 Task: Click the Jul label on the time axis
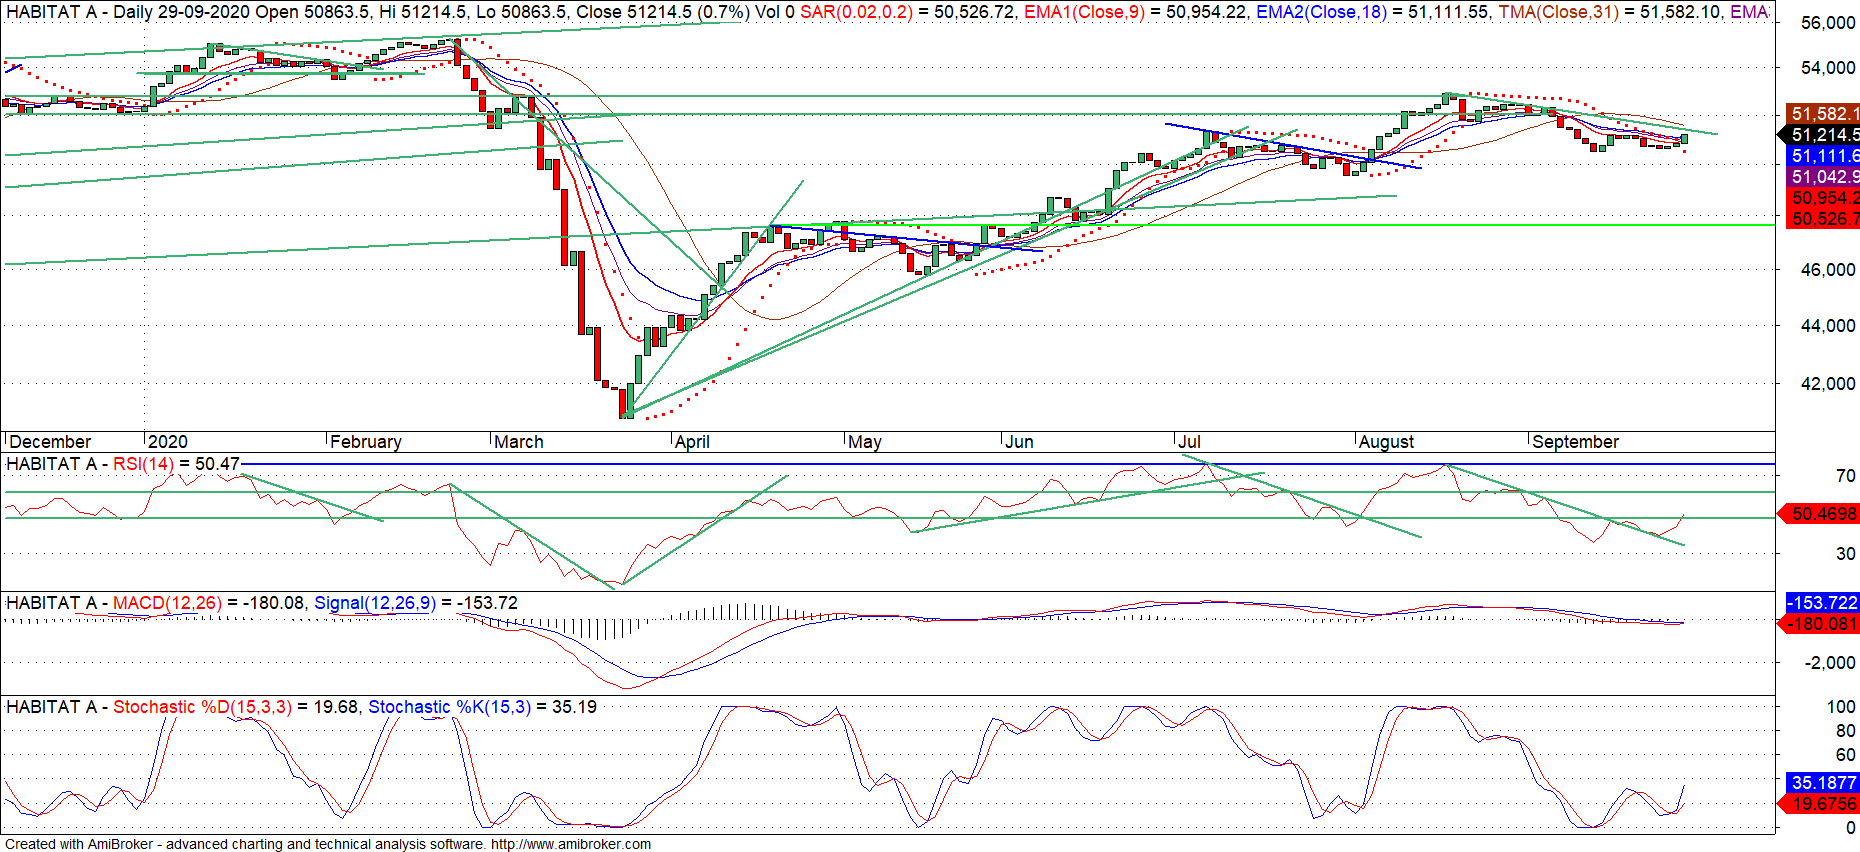tap(1189, 442)
